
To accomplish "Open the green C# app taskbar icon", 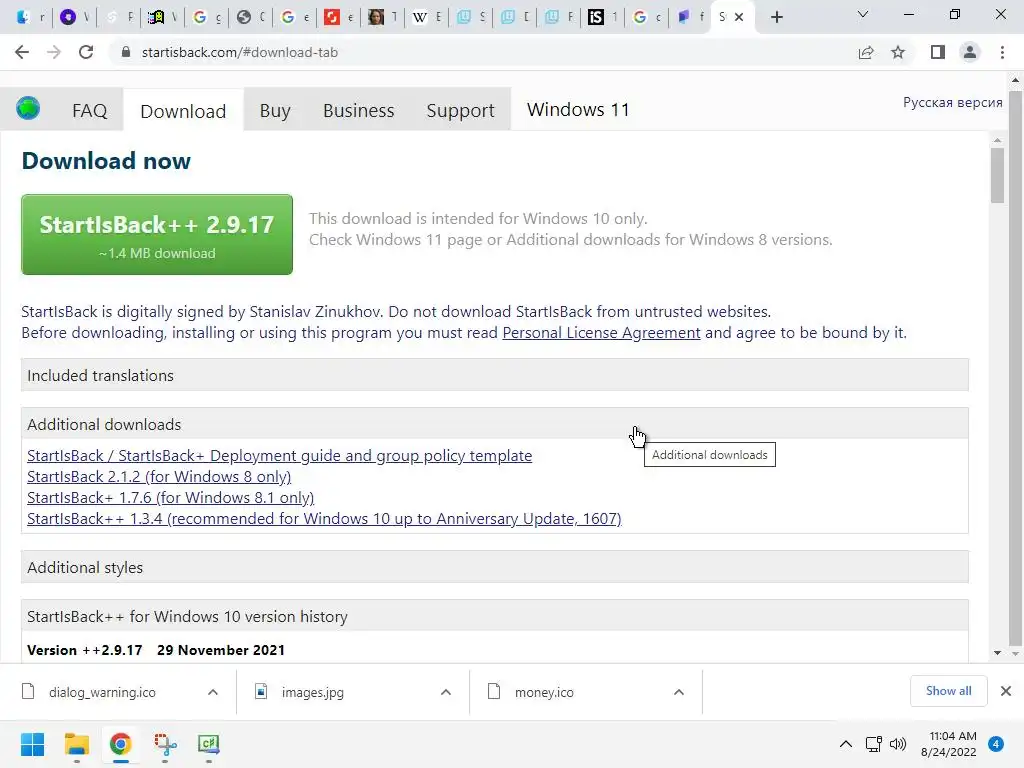I will click(208, 744).
